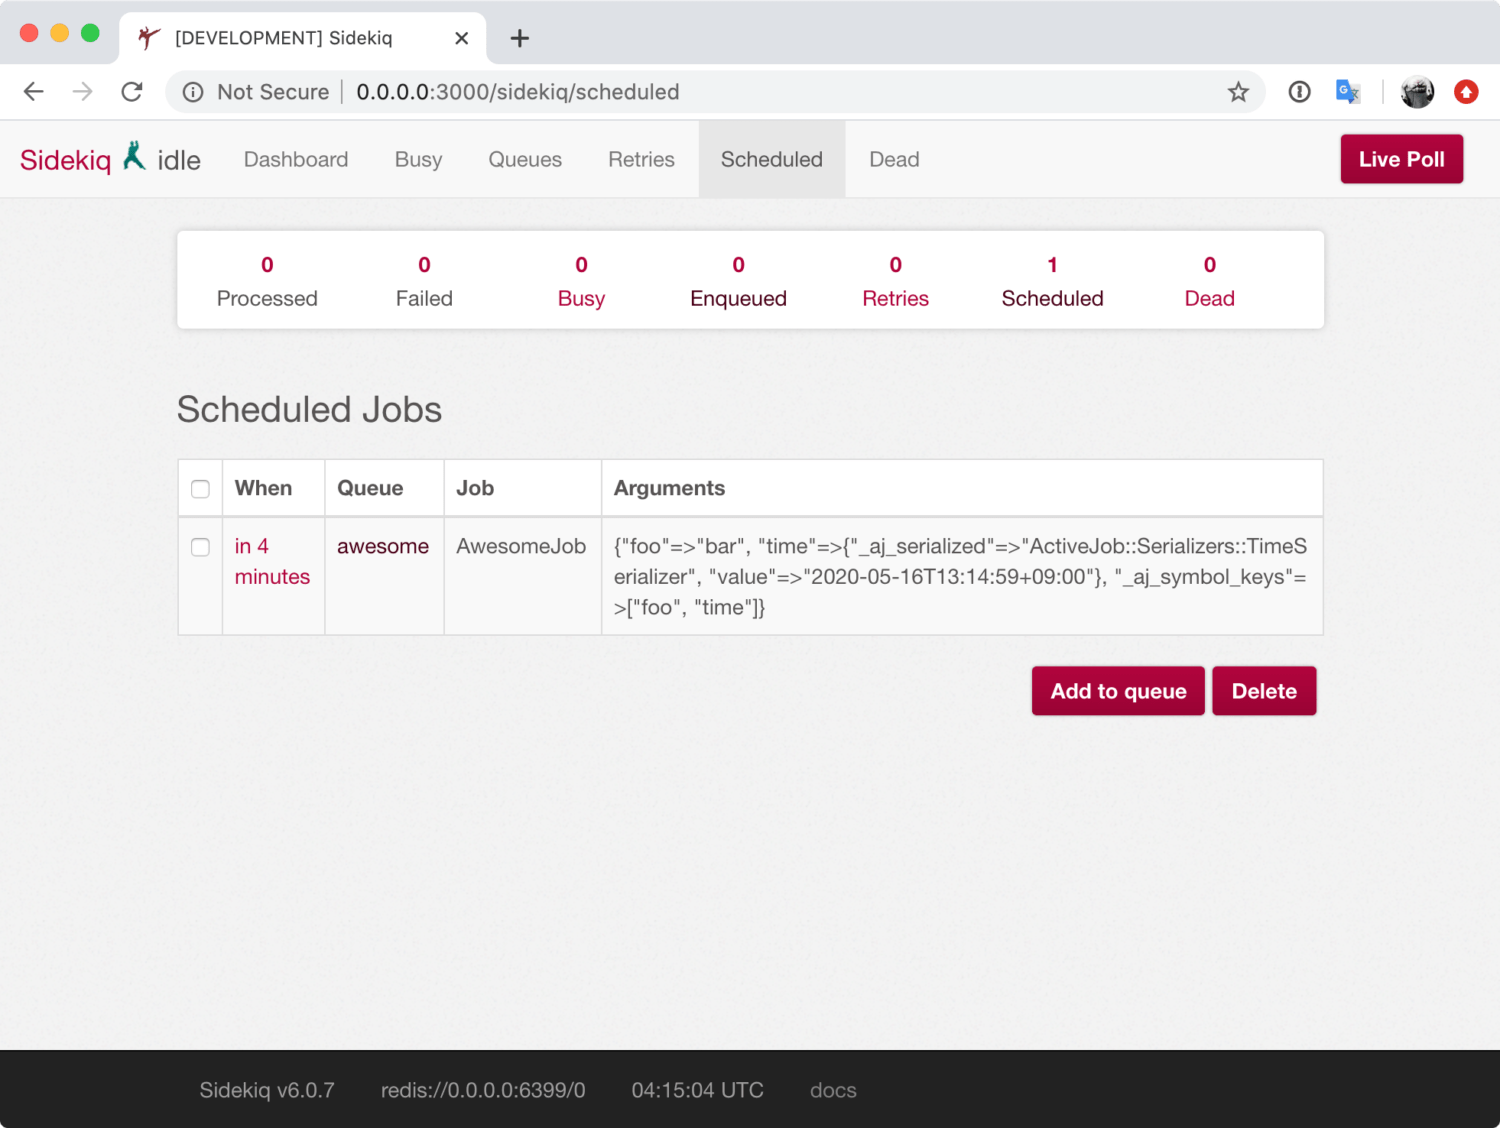Click the red update arrow icon
The width and height of the screenshot is (1500, 1128).
tap(1466, 92)
